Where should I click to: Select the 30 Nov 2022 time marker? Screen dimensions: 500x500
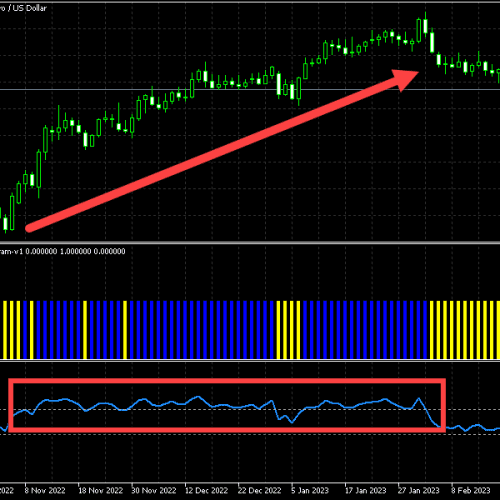coord(154,491)
